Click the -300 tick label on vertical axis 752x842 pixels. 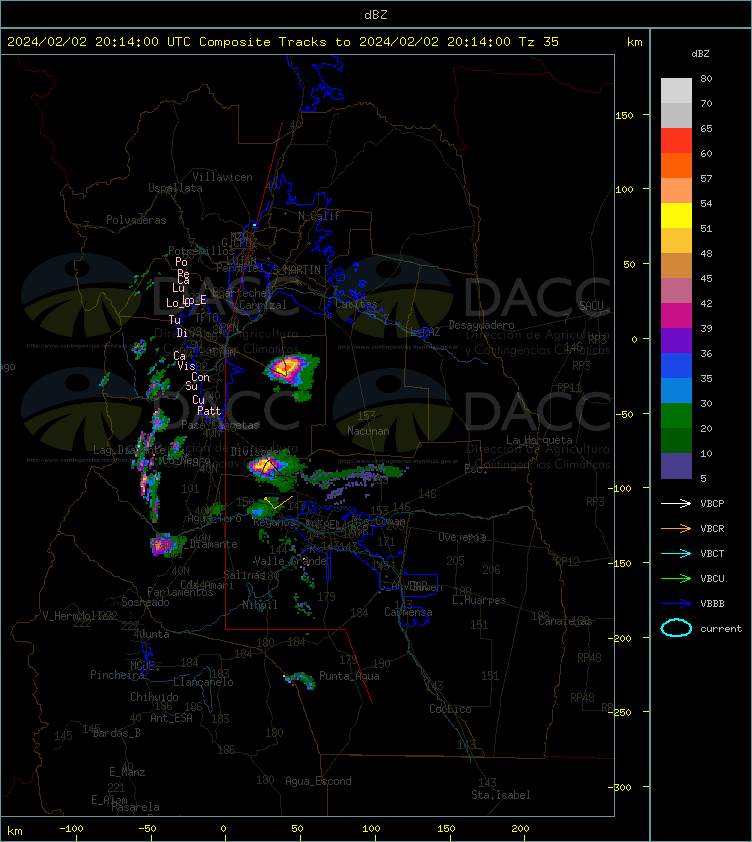(621, 787)
